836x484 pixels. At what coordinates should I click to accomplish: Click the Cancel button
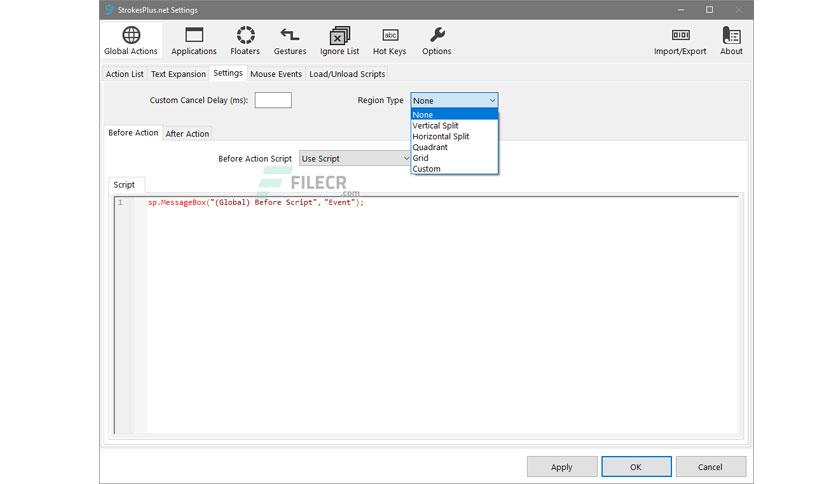point(710,467)
